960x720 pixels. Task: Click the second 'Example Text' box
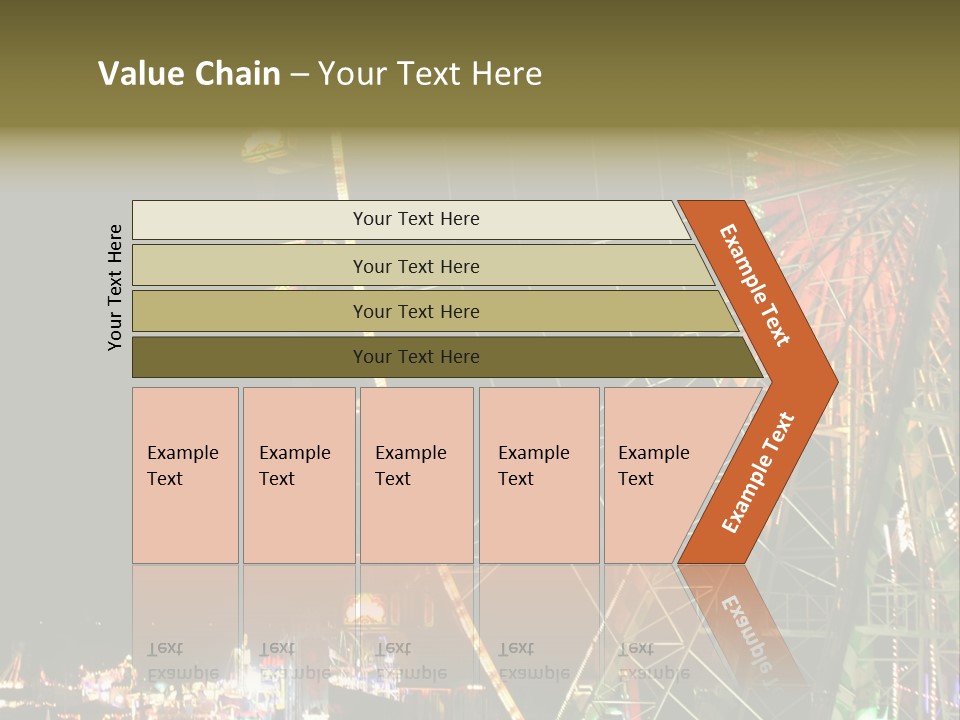pyautogui.click(x=299, y=475)
